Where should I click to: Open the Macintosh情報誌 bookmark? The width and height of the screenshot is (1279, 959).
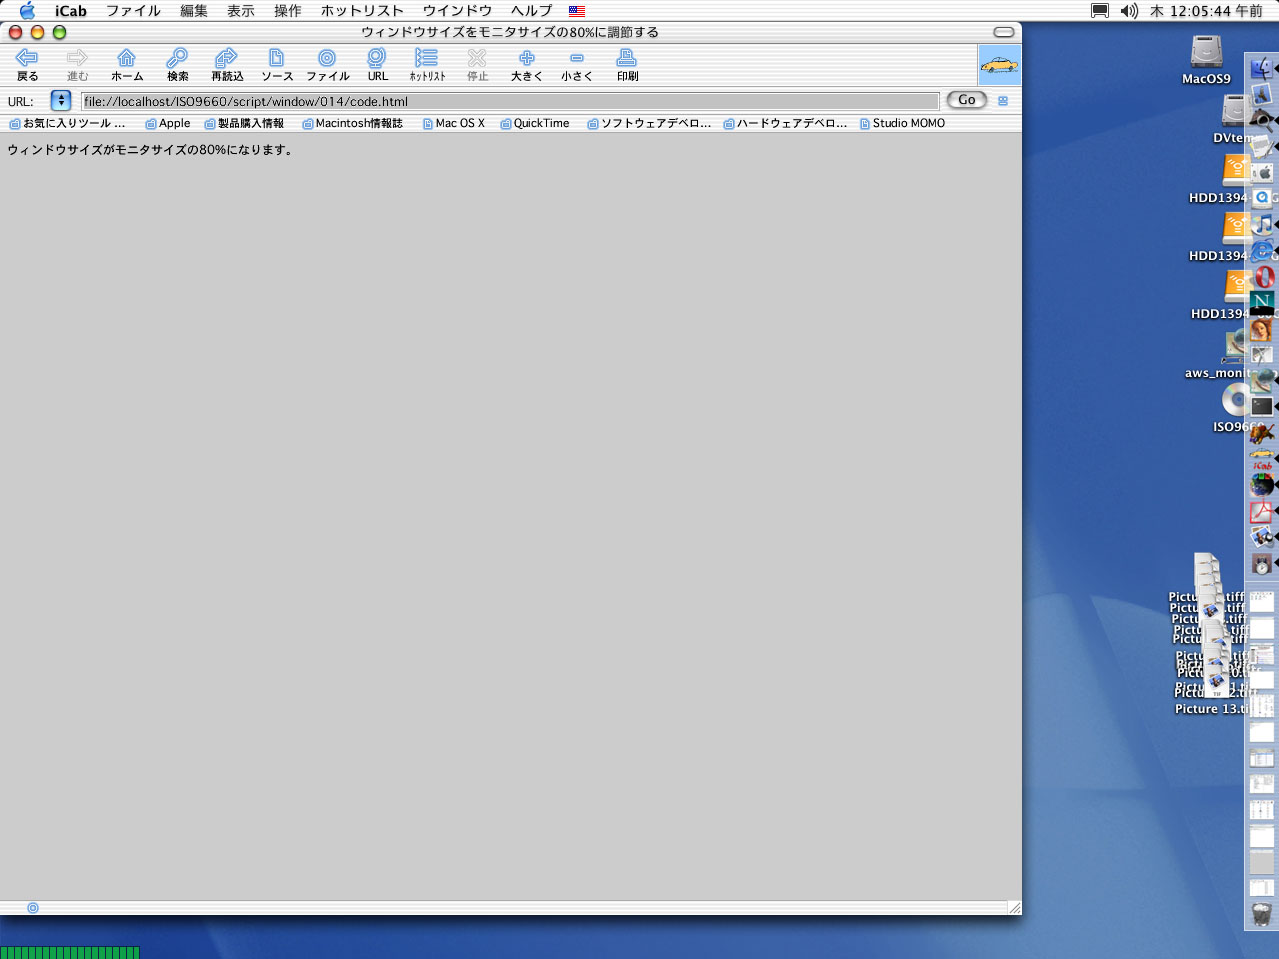tap(353, 124)
